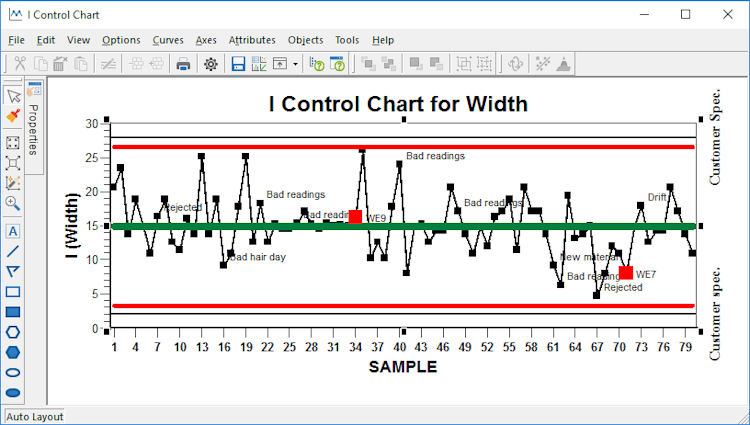
Task: Open the Tools menu
Action: click(x=347, y=40)
